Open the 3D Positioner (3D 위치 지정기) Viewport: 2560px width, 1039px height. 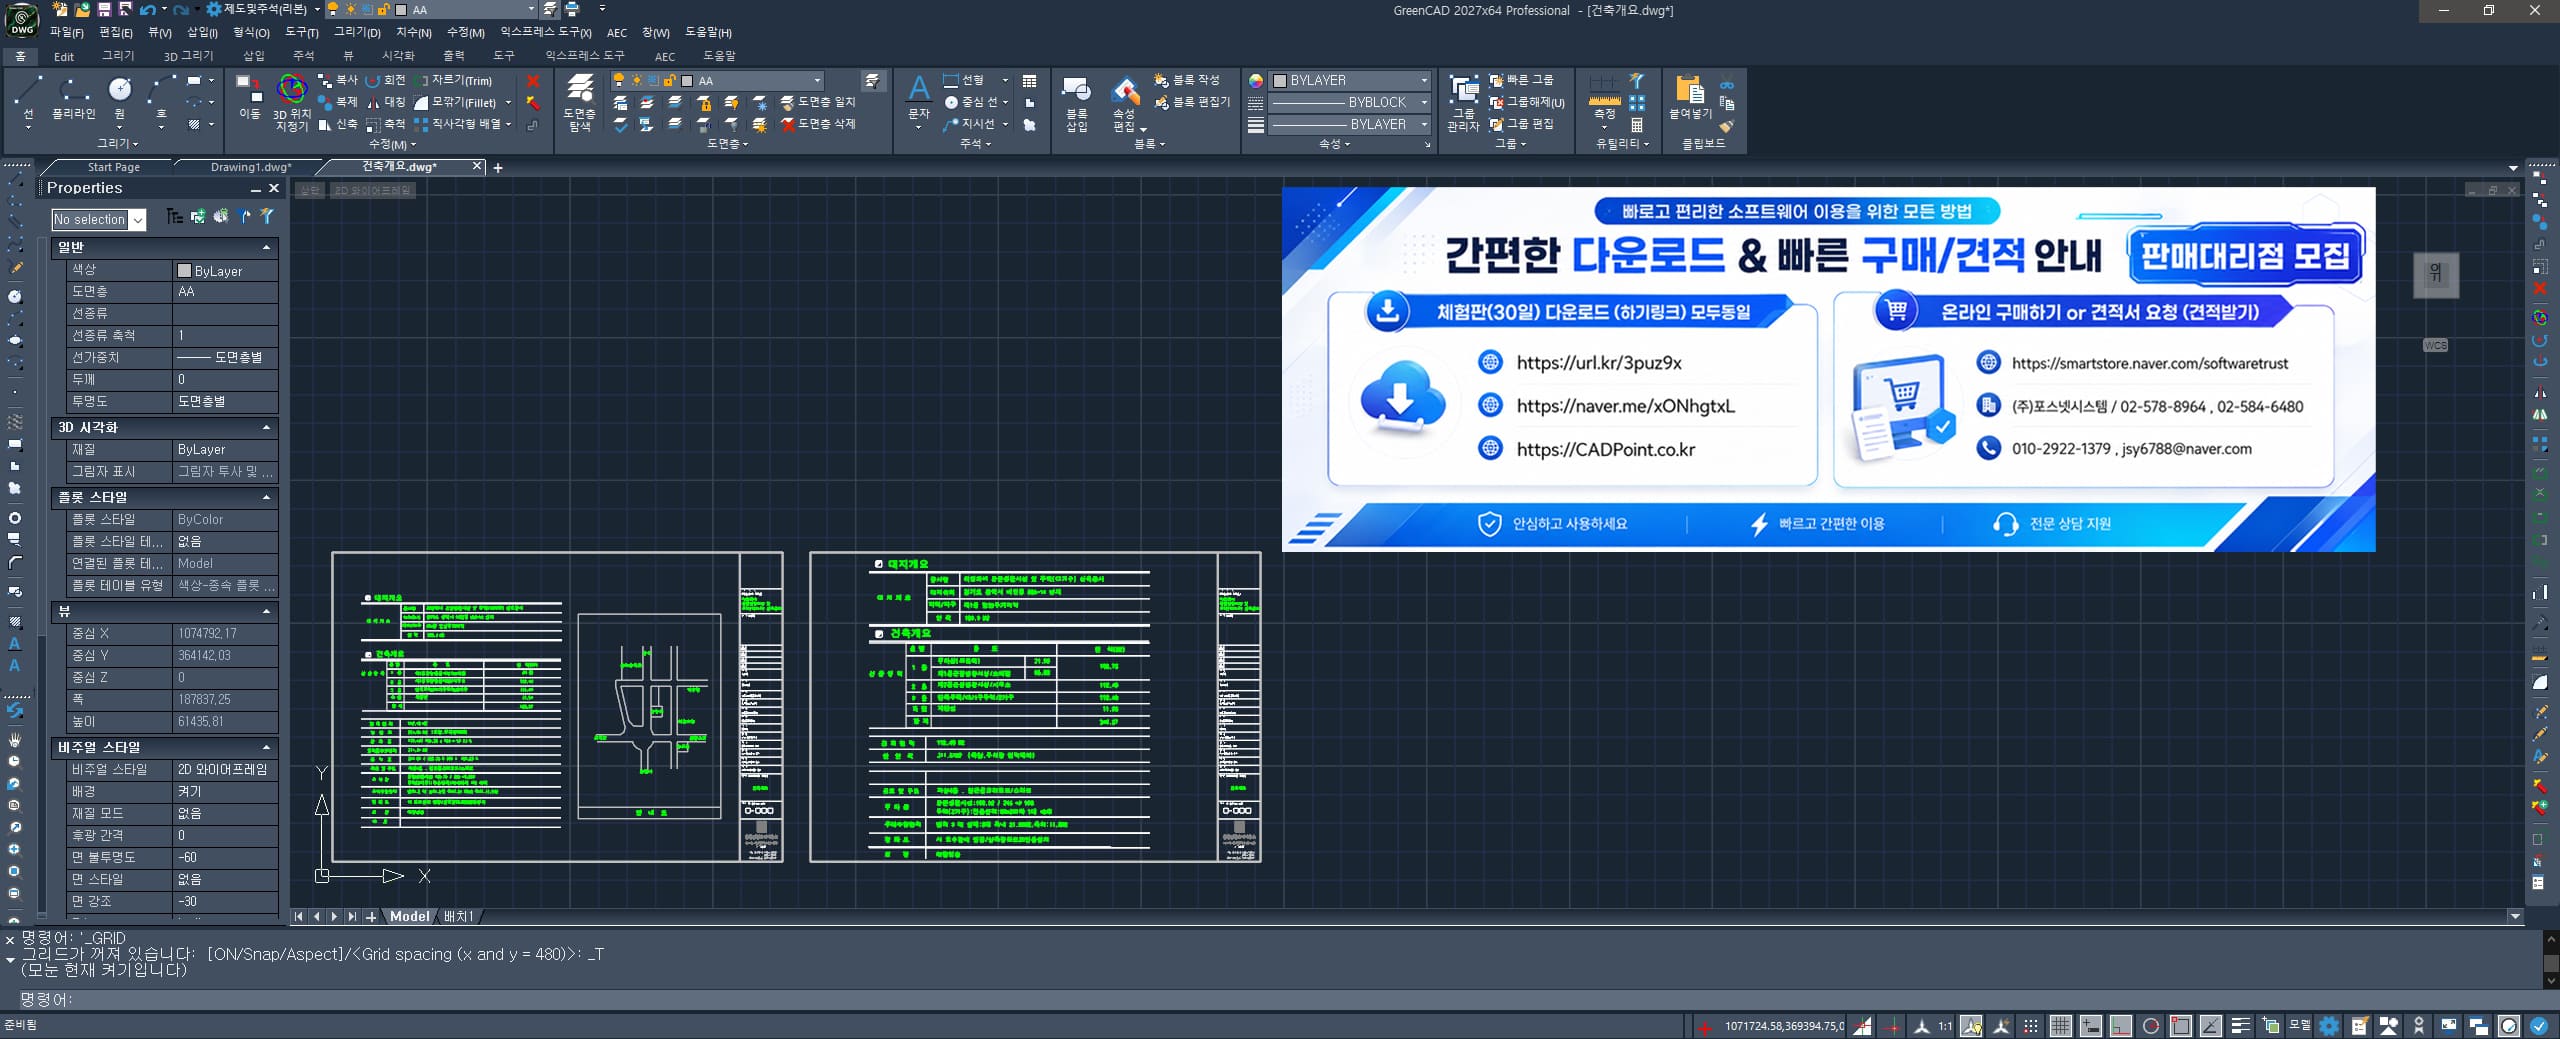[x=292, y=103]
